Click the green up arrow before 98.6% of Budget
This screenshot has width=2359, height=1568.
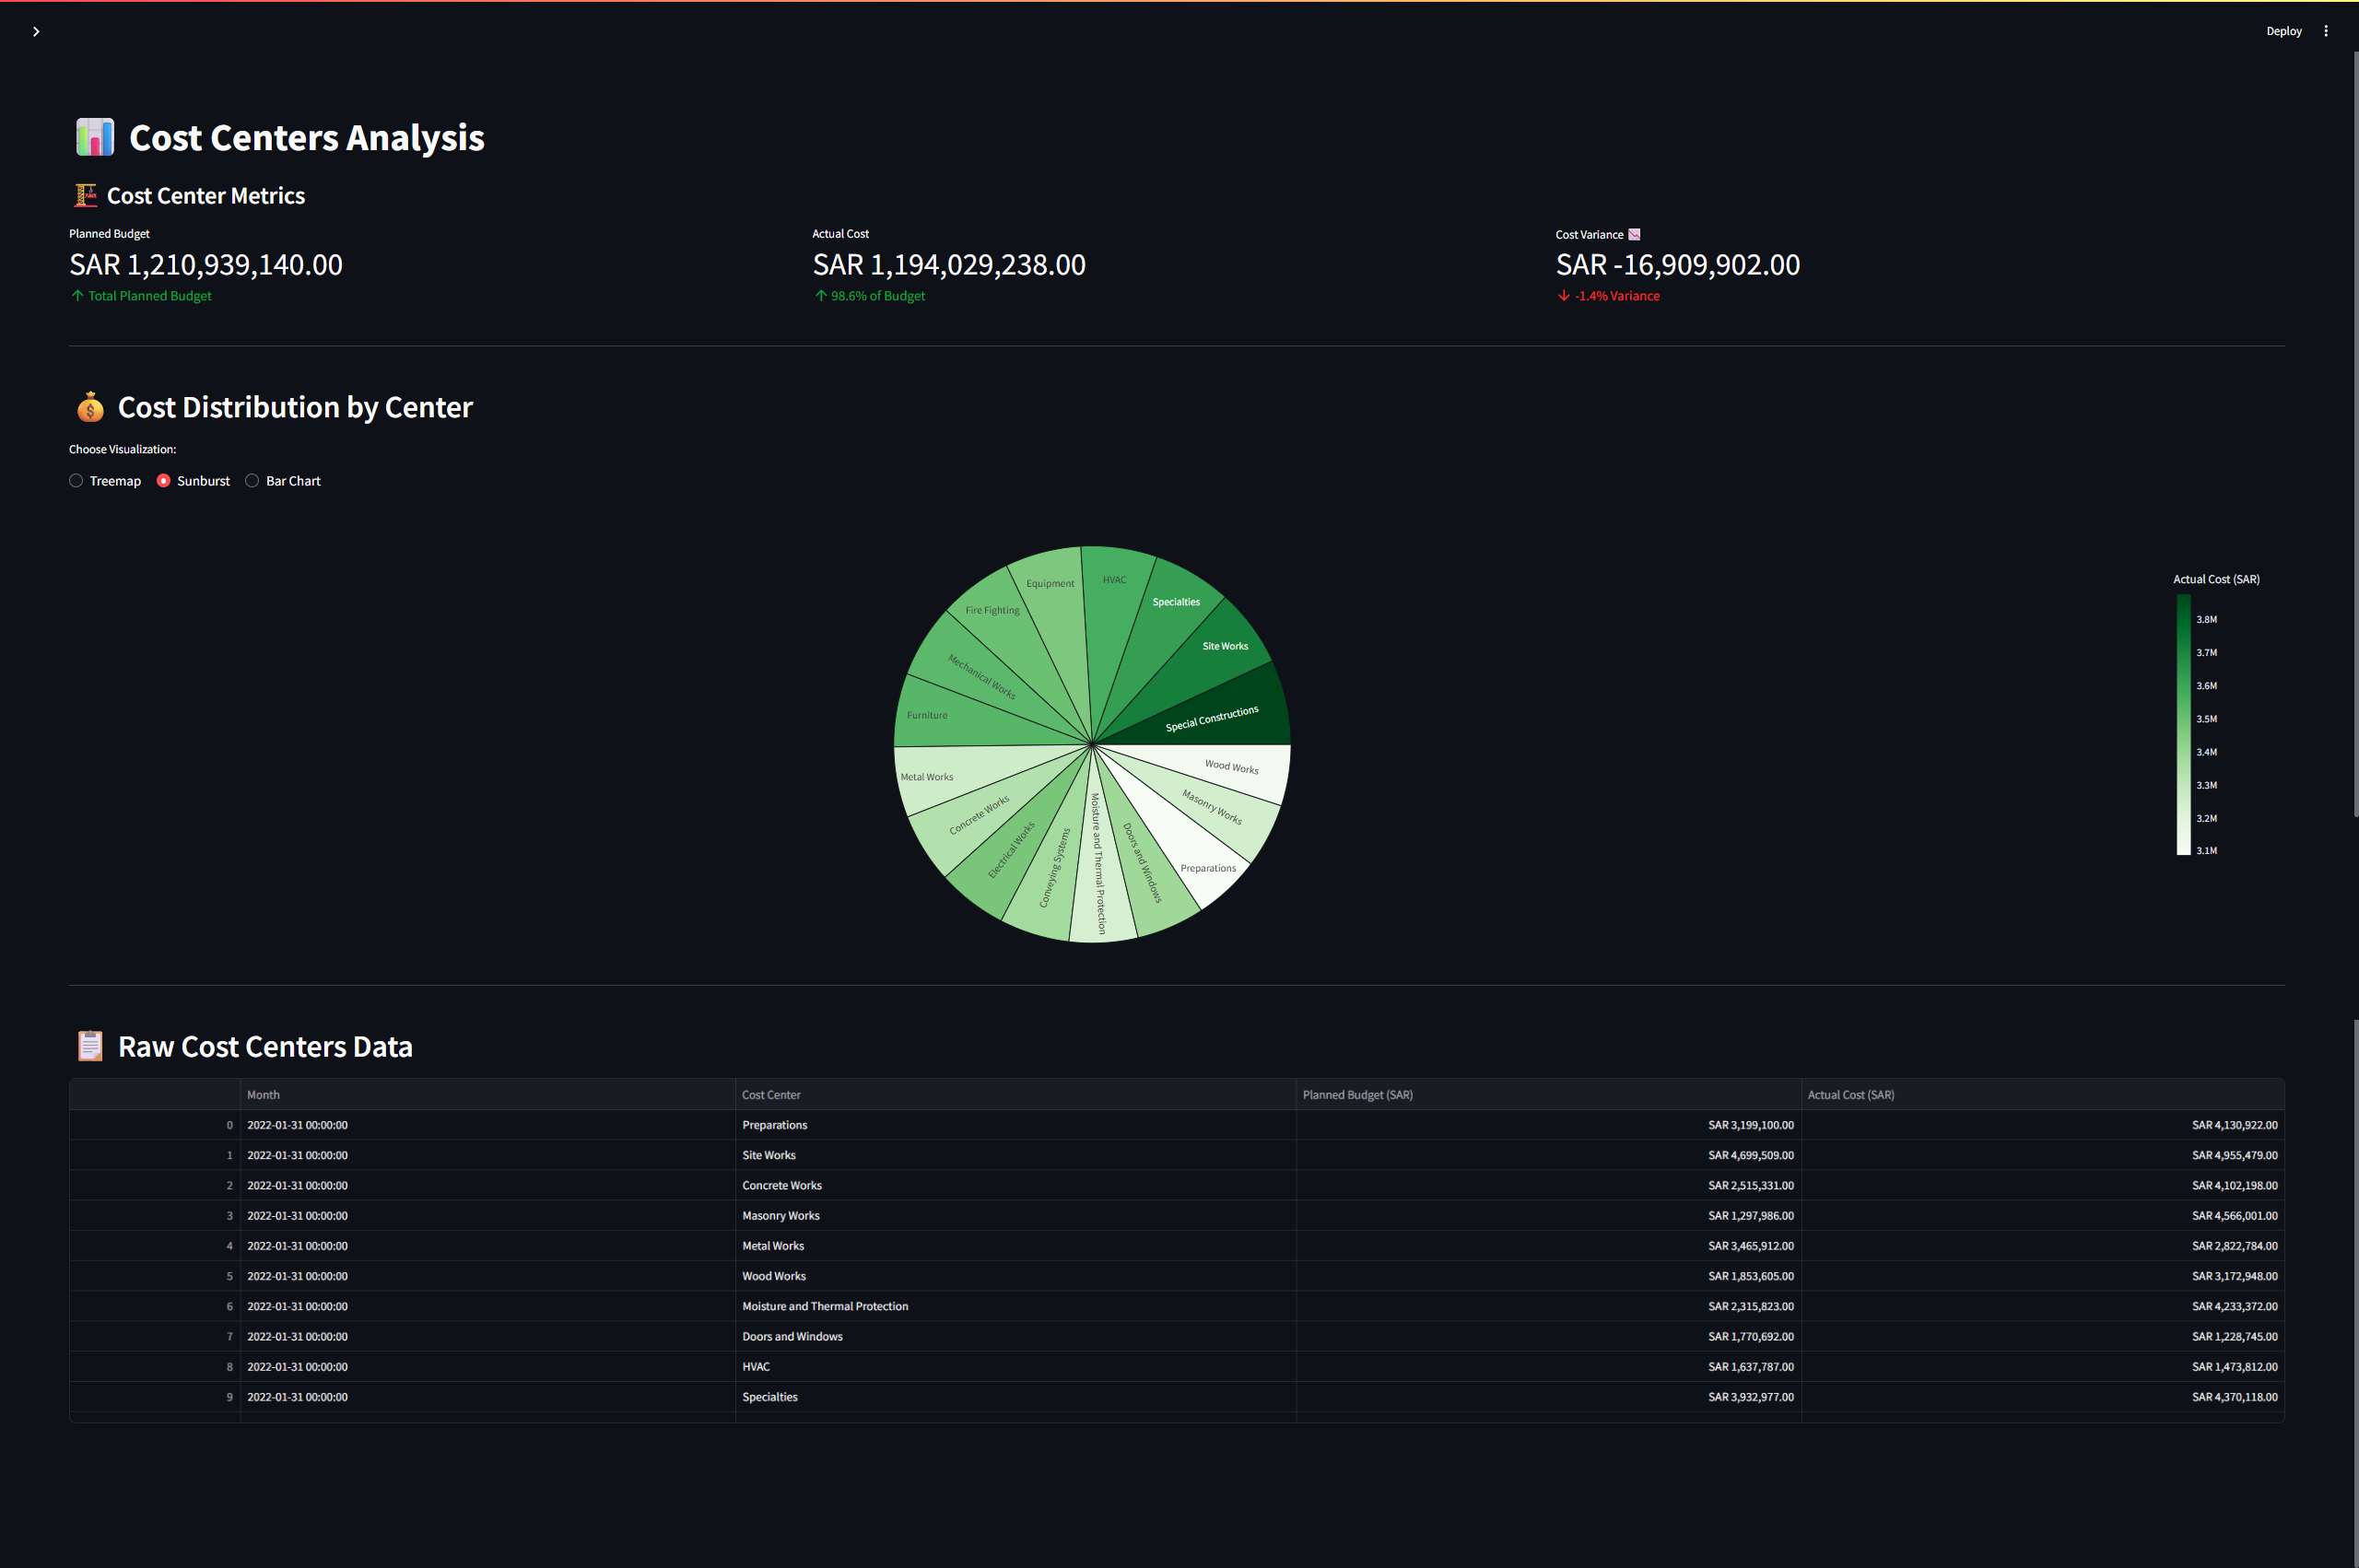821,296
